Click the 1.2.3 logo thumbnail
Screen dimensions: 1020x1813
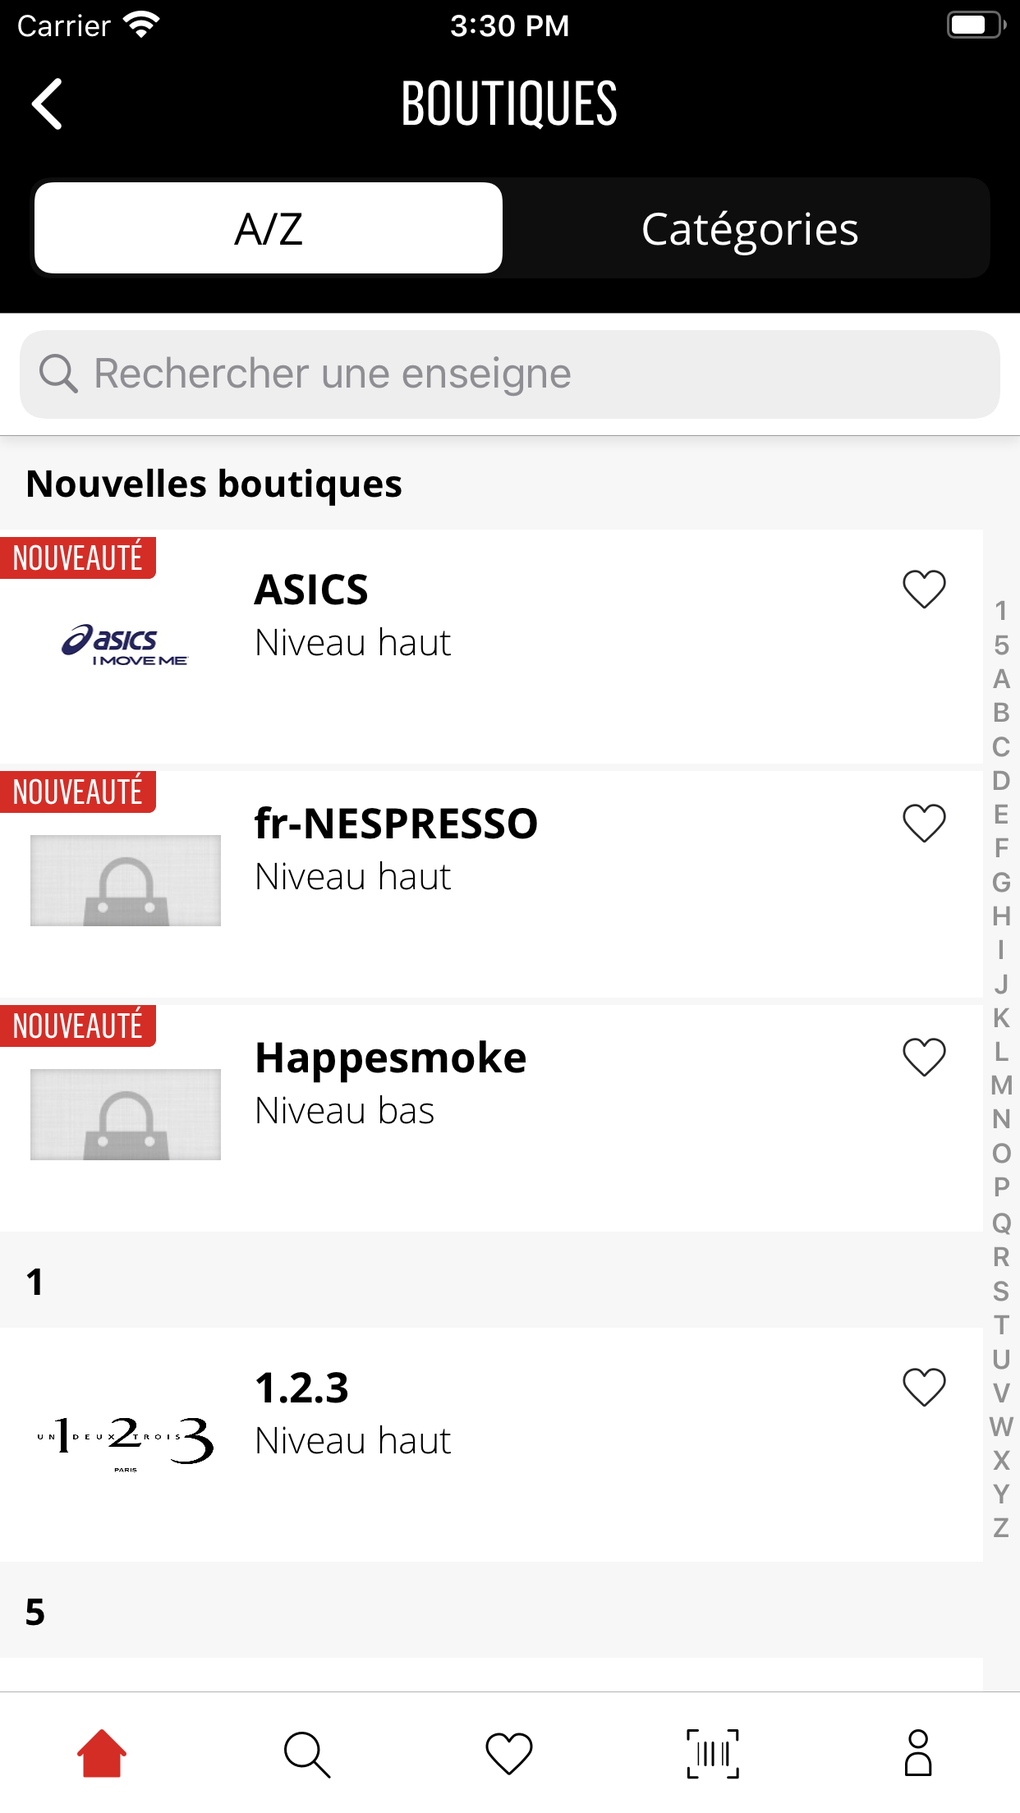point(125,1440)
